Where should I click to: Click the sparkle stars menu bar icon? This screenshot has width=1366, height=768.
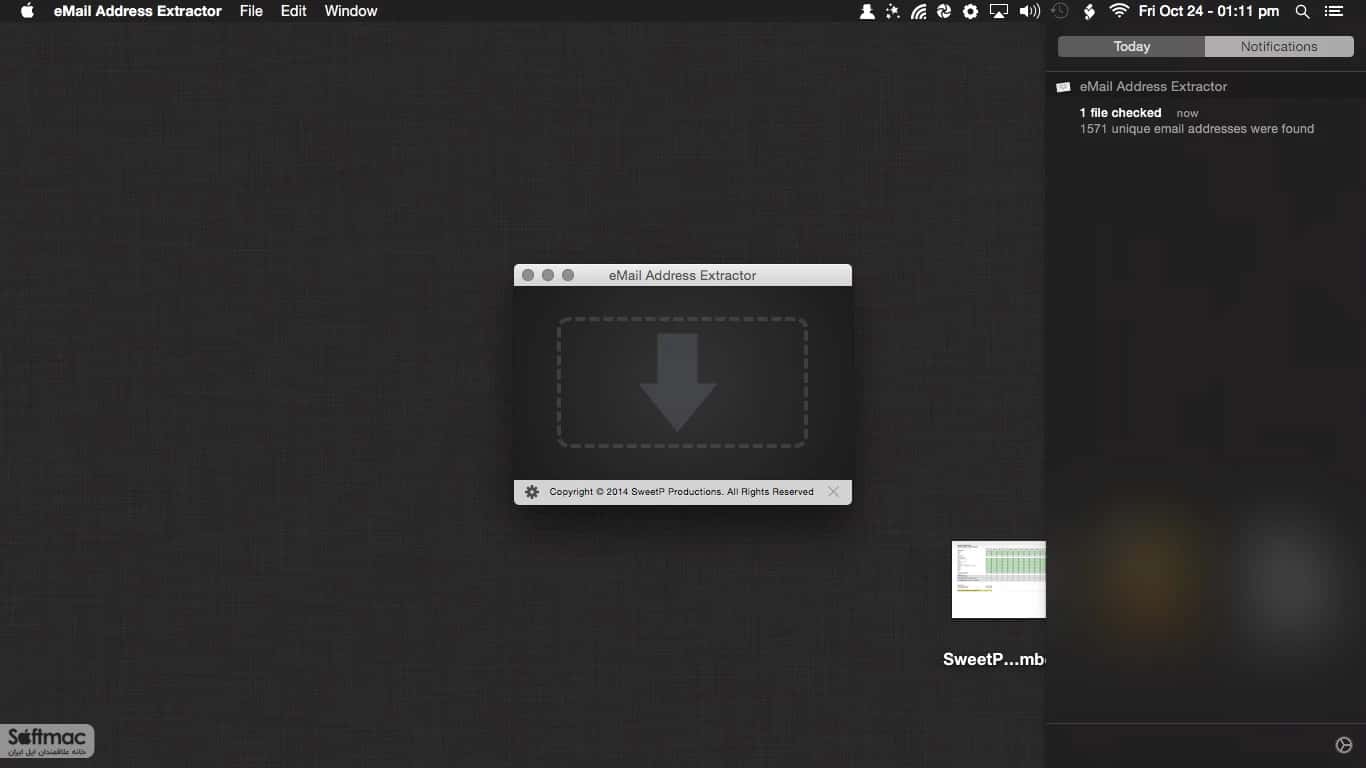coord(893,11)
